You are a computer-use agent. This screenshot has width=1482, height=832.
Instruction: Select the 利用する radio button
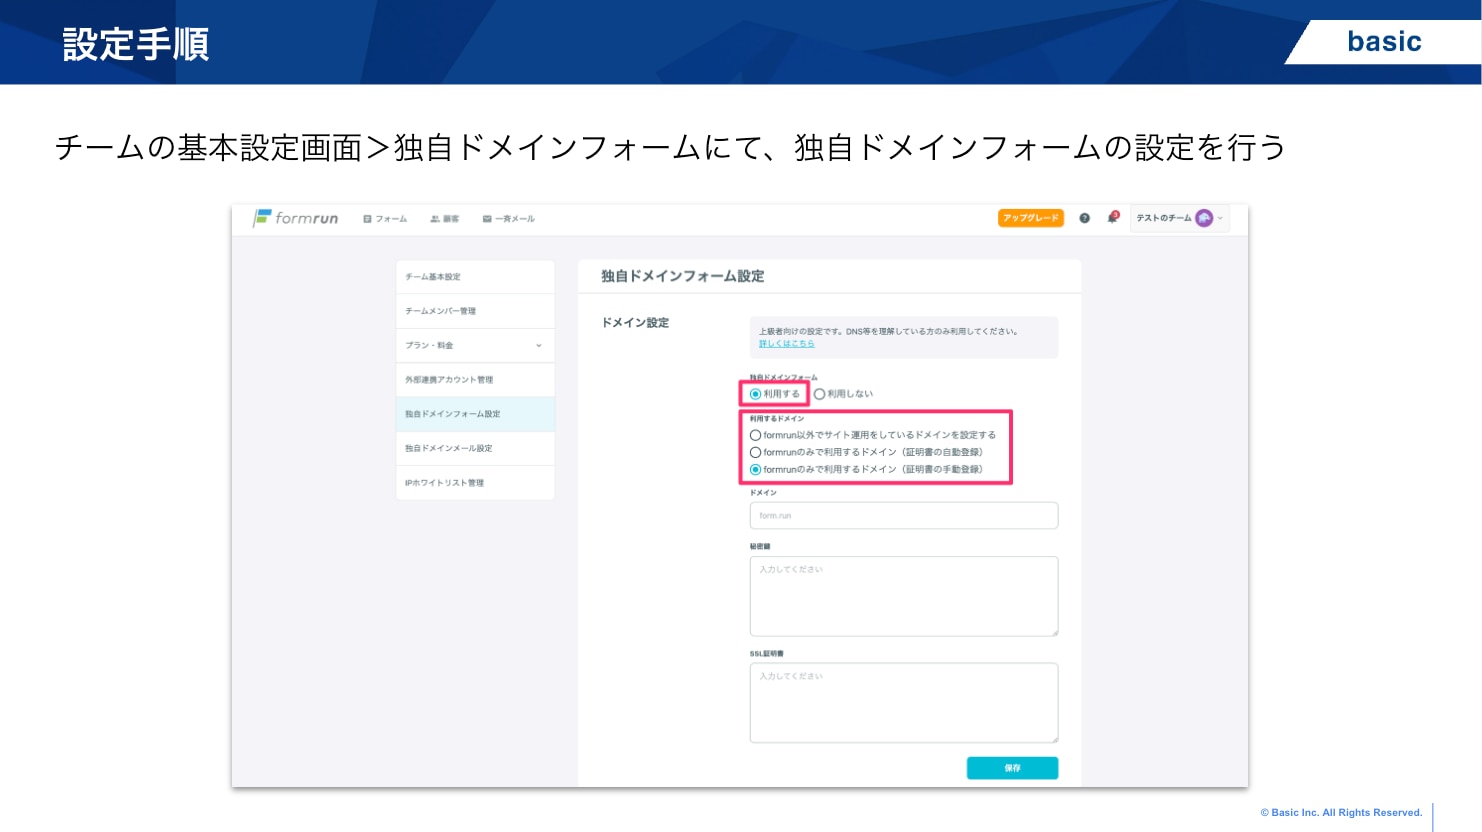coord(756,394)
